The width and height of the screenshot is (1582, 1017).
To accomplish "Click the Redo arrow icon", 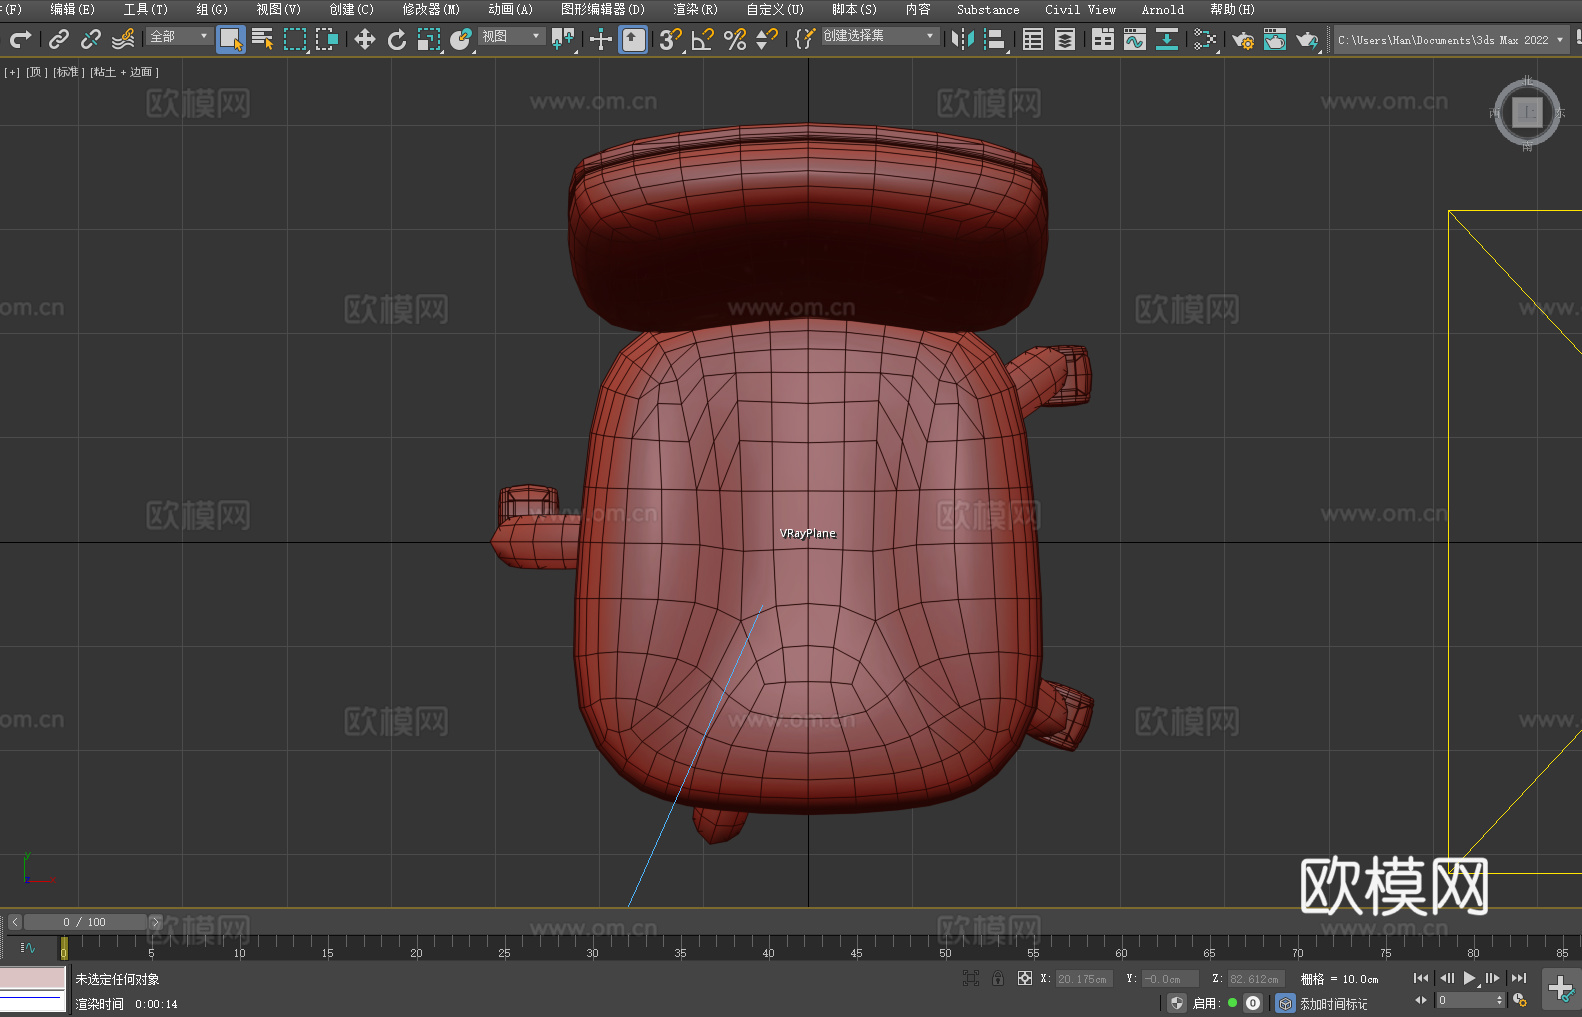I will [x=20, y=39].
